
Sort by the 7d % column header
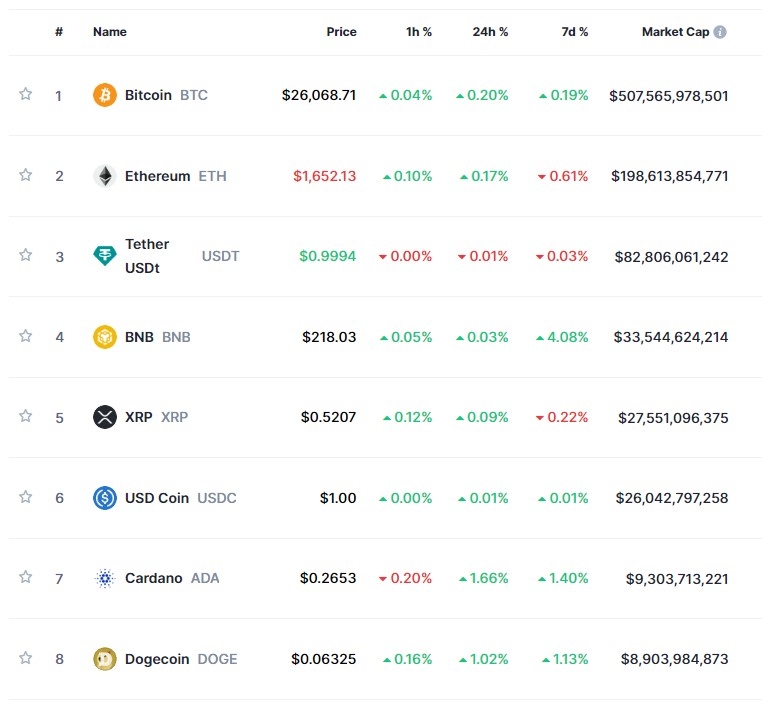click(574, 32)
